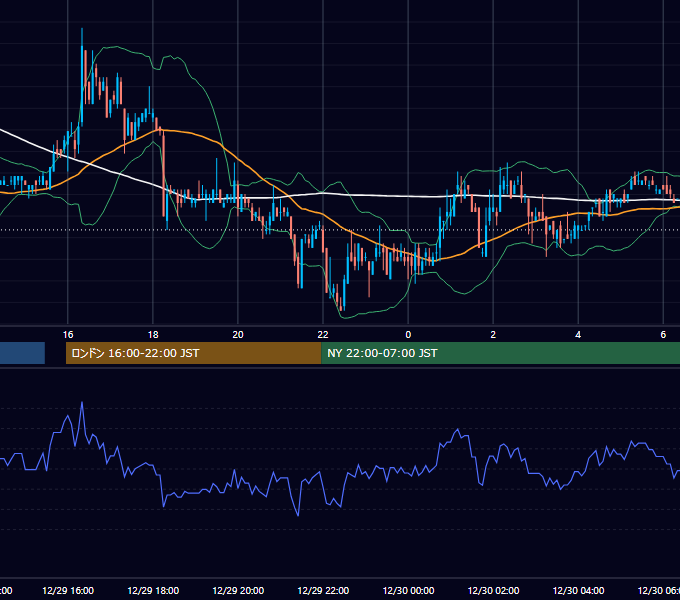Click hour label "22" under the candlestick chart
The width and height of the screenshot is (680, 600).
323,335
